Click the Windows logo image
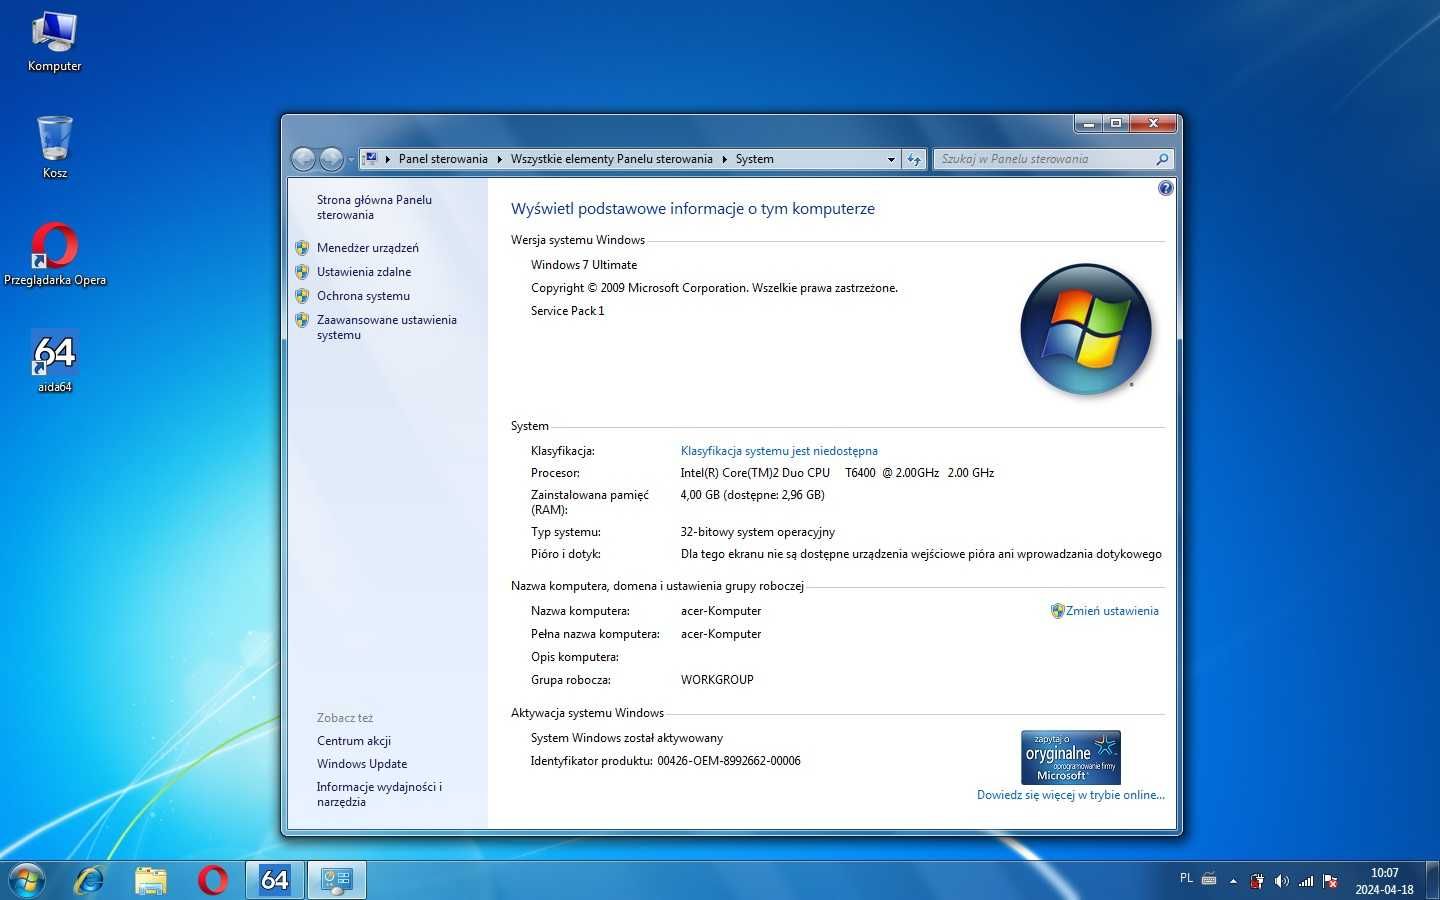Viewport: 1440px width, 900px height. [x=1085, y=329]
